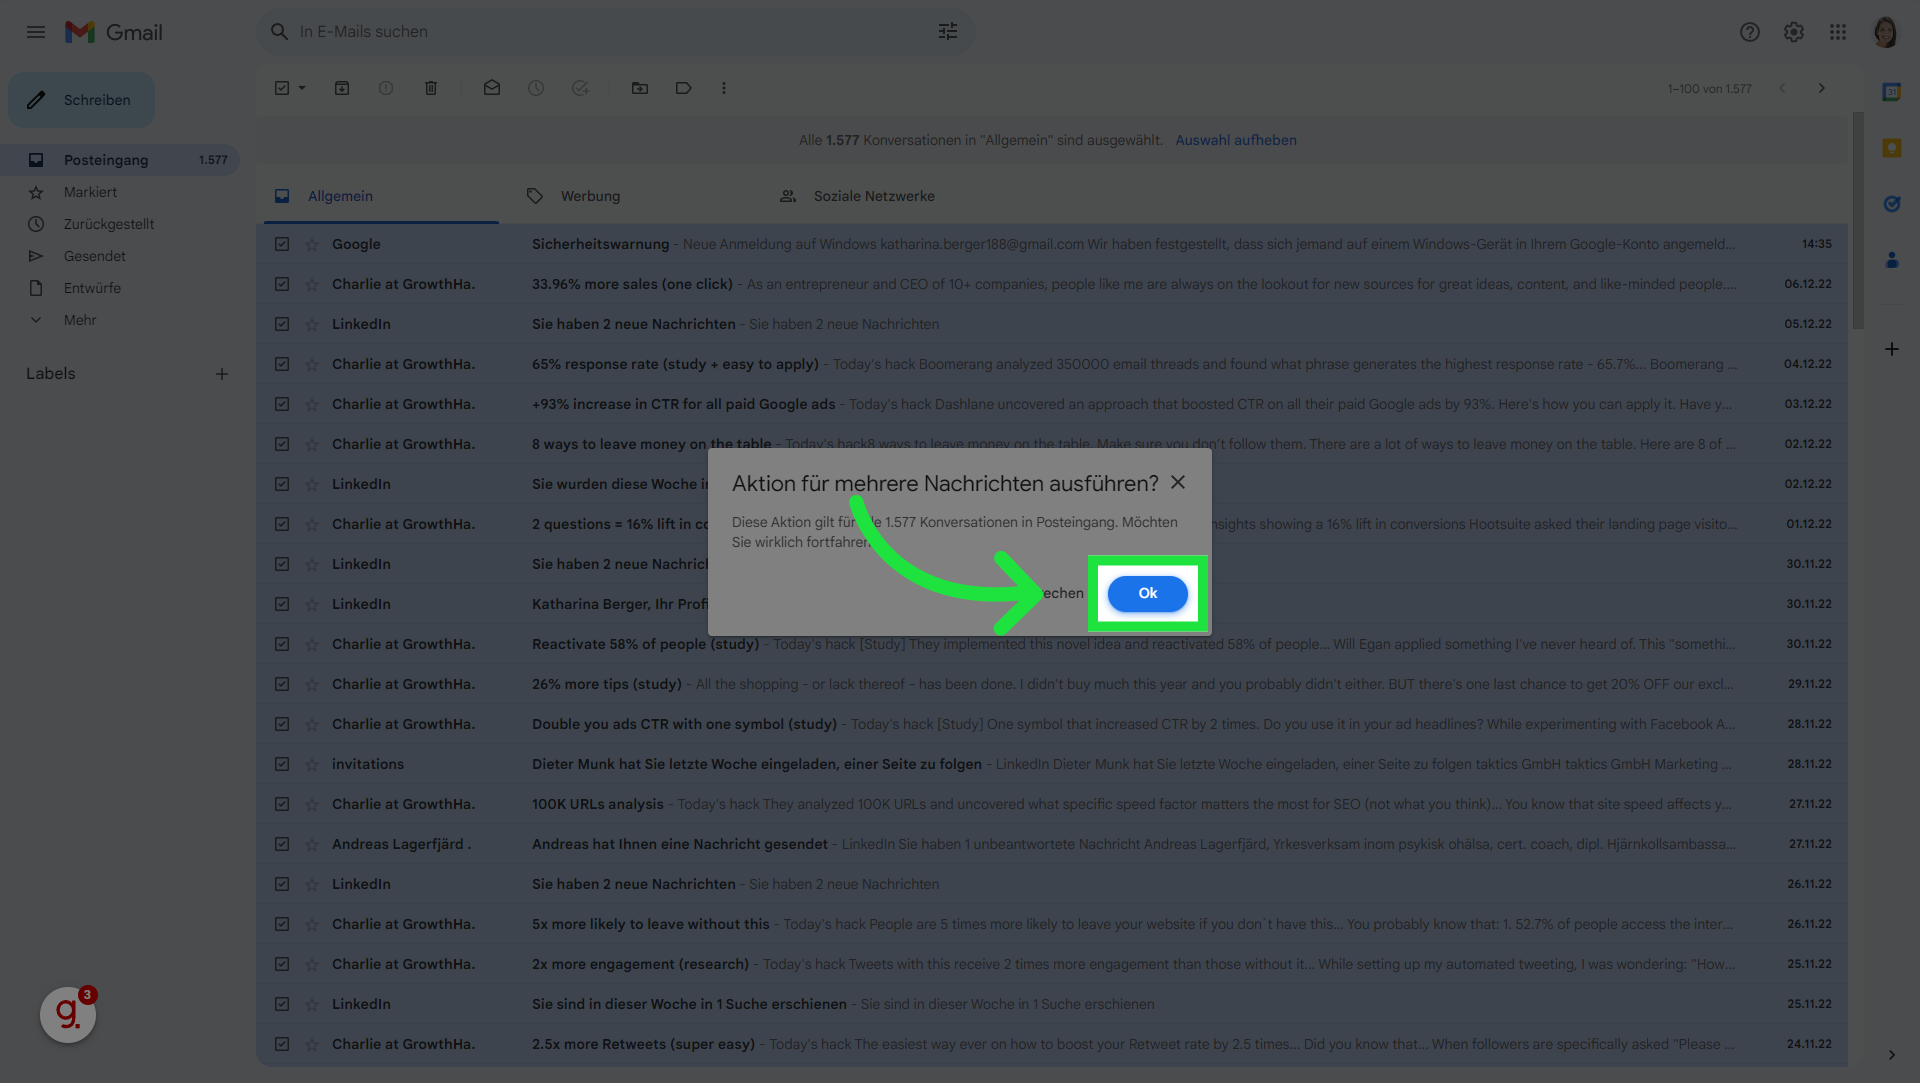Click the Gmail logo

(113, 32)
